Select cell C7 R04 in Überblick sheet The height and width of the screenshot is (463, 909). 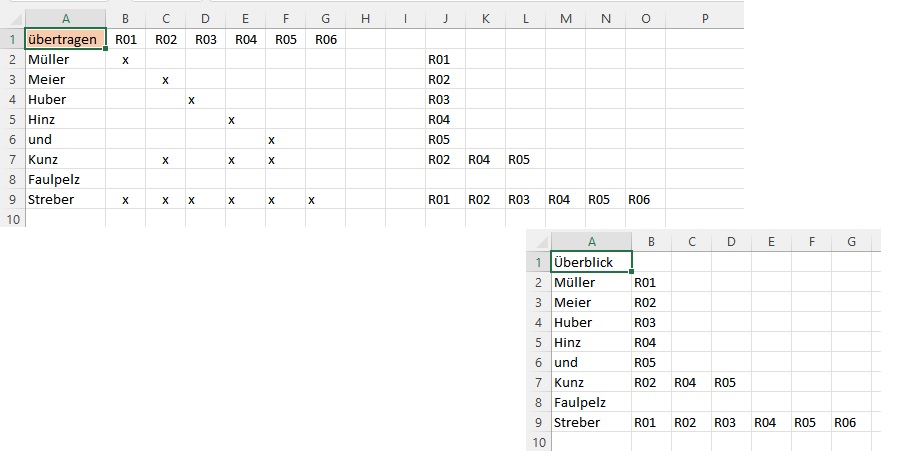[691, 382]
